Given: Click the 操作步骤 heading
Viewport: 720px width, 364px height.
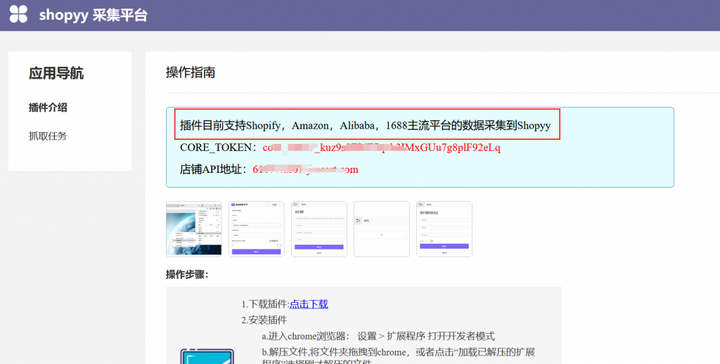Looking at the screenshot, I should (187, 274).
